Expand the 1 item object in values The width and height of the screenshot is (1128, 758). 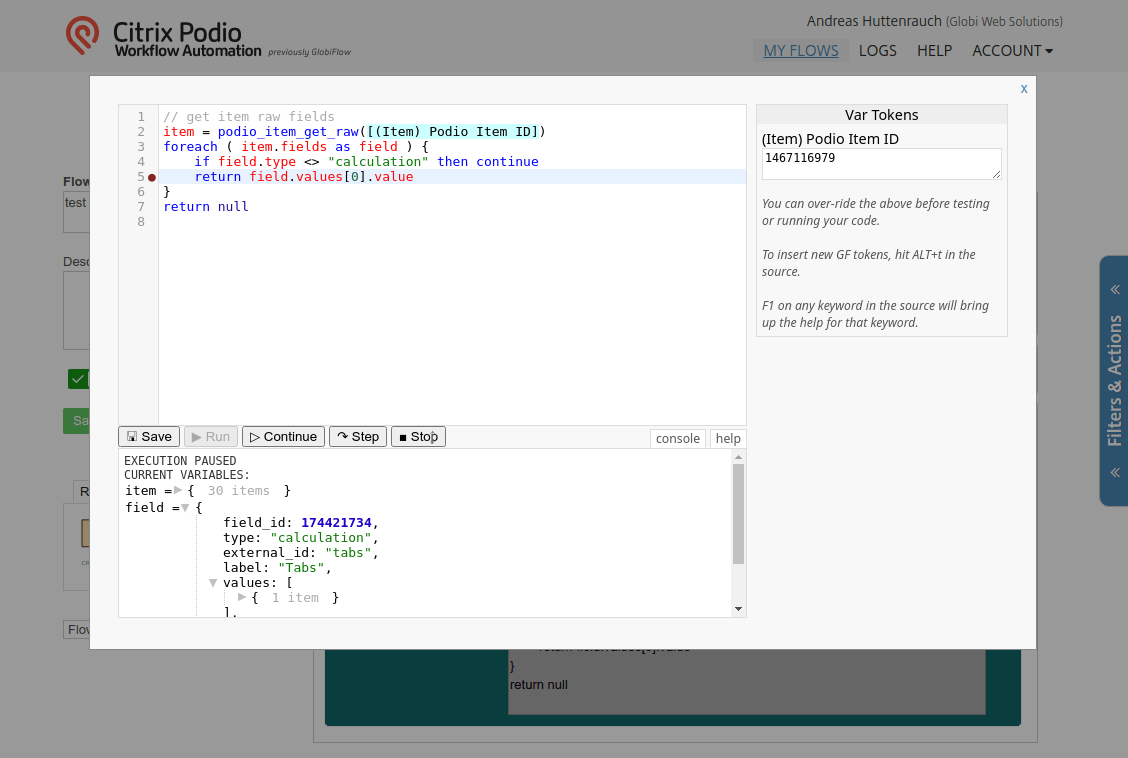click(242, 597)
